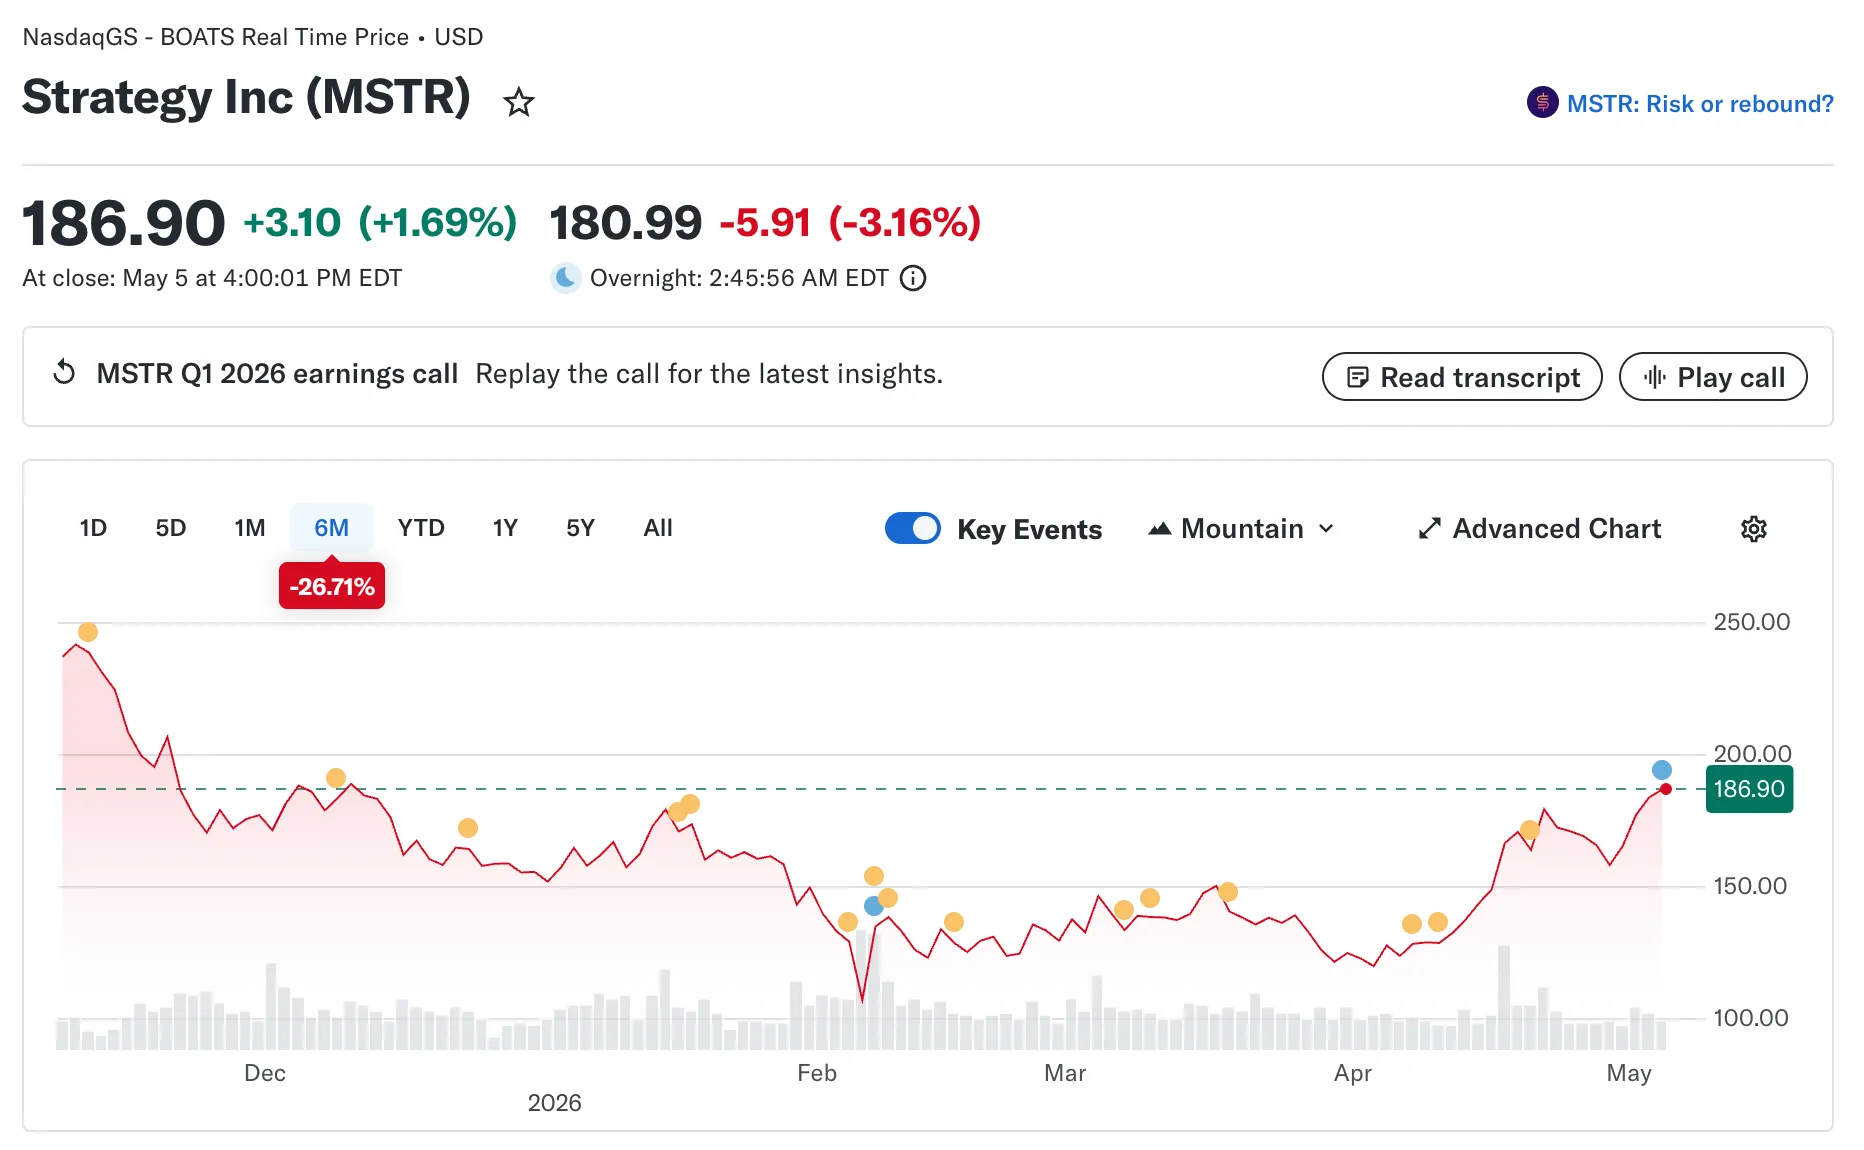Click the purple MSTR analysis icon
Screen dimensions: 1864x1150
[x=1542, y=102]
